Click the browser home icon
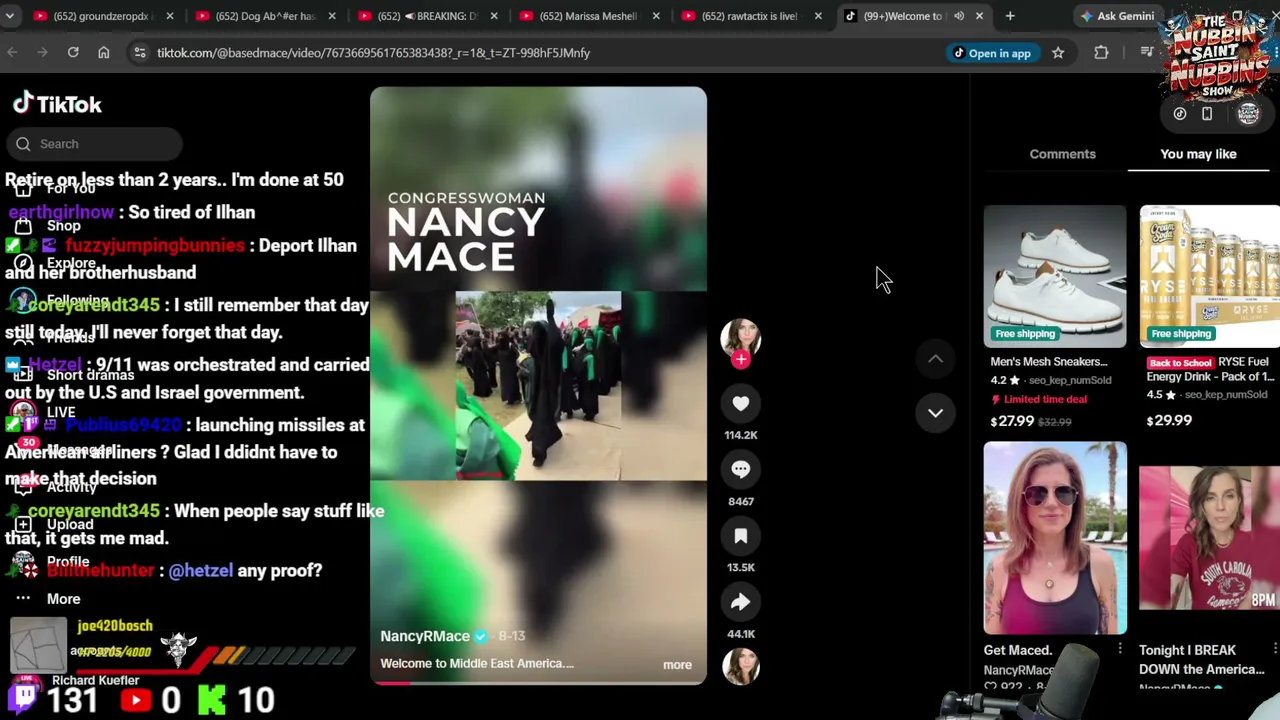Screen dimensions: 1280x720 click(103, 53)
